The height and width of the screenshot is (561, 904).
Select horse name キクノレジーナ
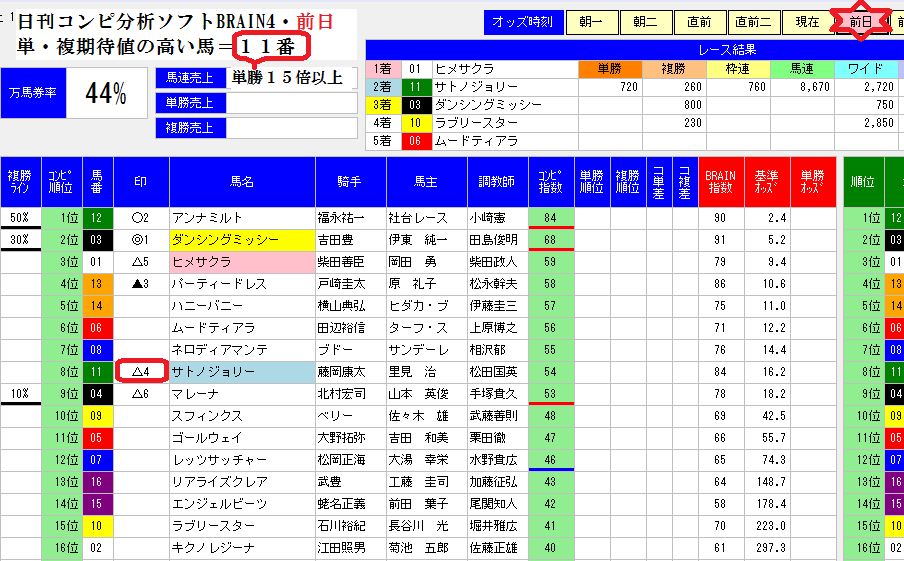coord(242,548)
